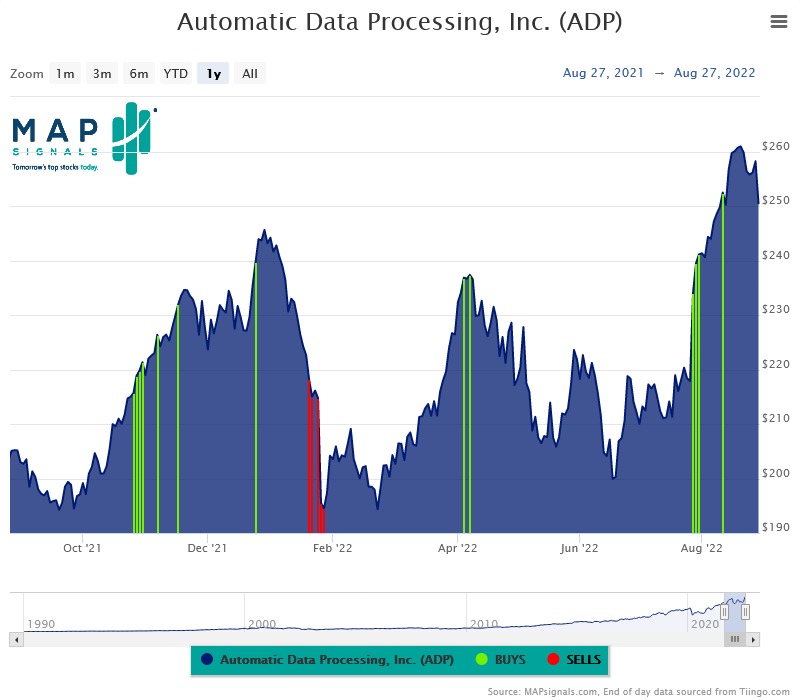The width and height of the screenshot is (800, 700).
Task: Open the end date picker Aug 27, 2022
Action: coord(714,73)
